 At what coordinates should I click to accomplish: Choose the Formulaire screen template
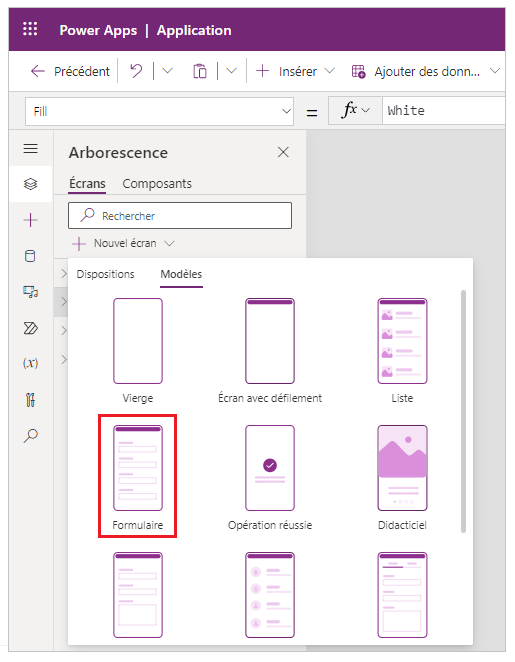(x=138, y=478)
